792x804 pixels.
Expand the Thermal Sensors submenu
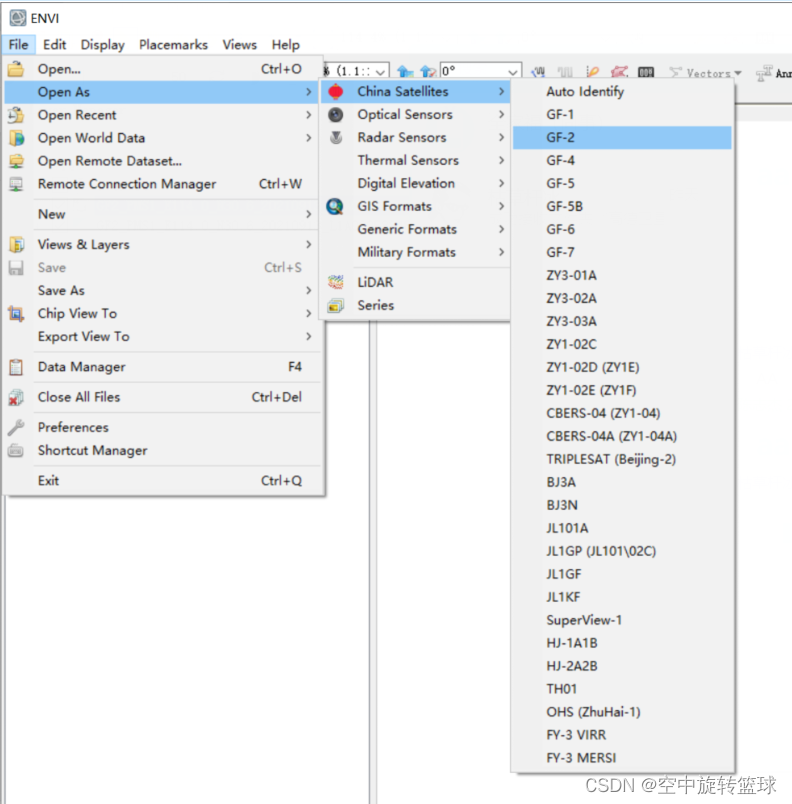[416, 160]
